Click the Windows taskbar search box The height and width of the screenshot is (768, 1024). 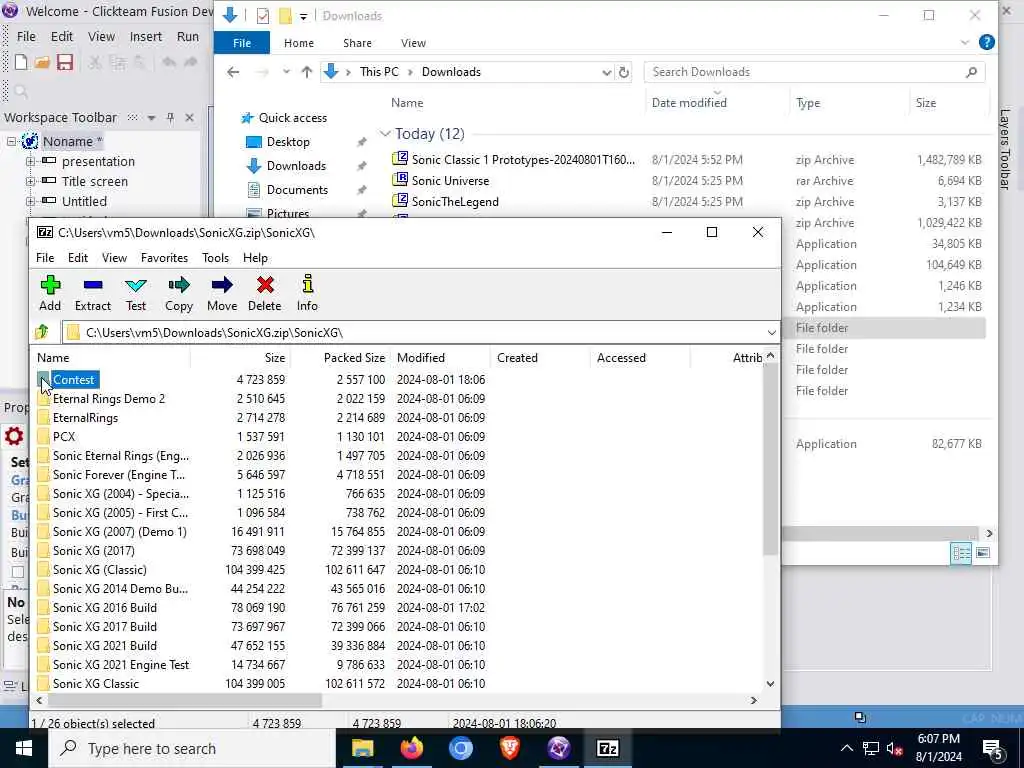coord(192,748)
